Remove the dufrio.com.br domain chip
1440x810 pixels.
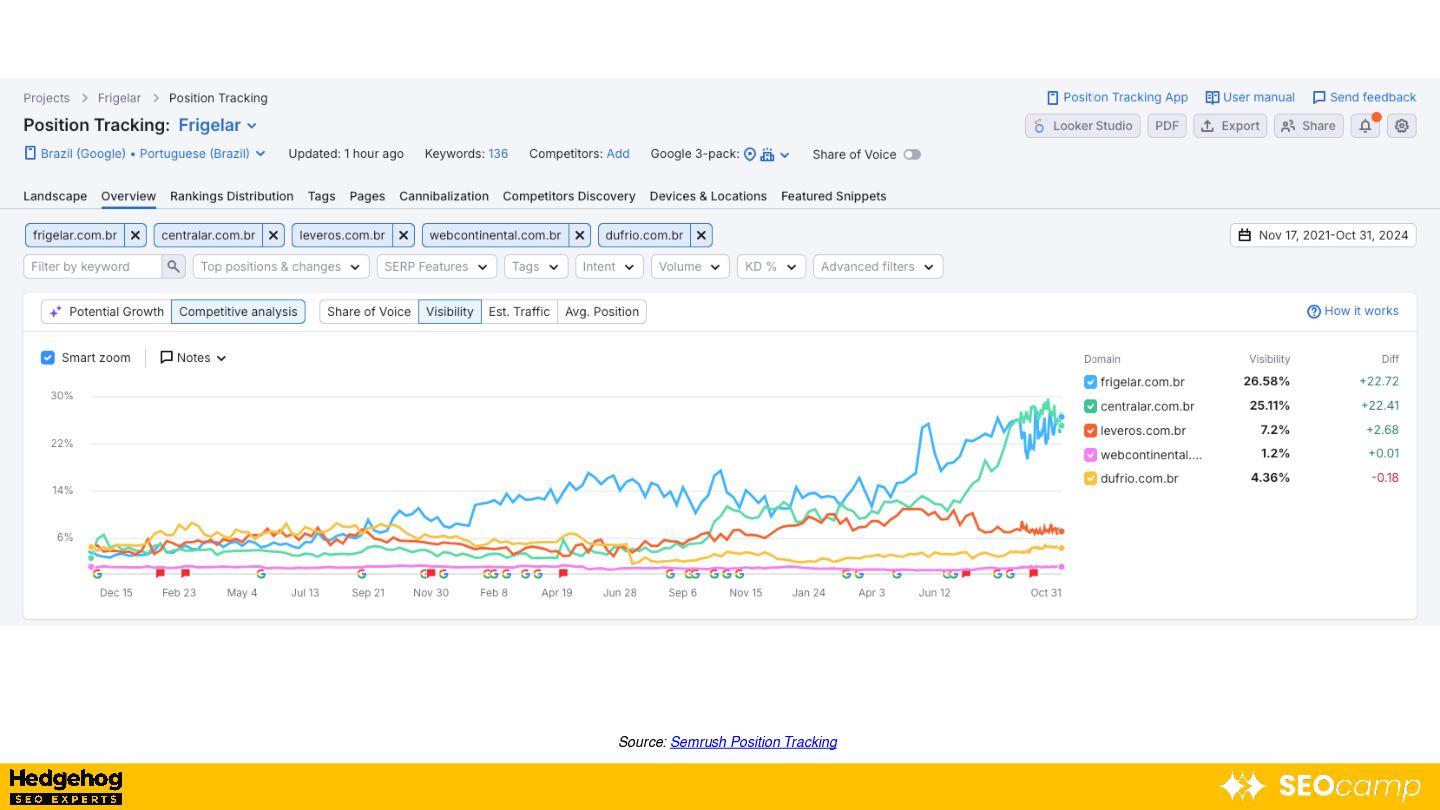point(702,236)
